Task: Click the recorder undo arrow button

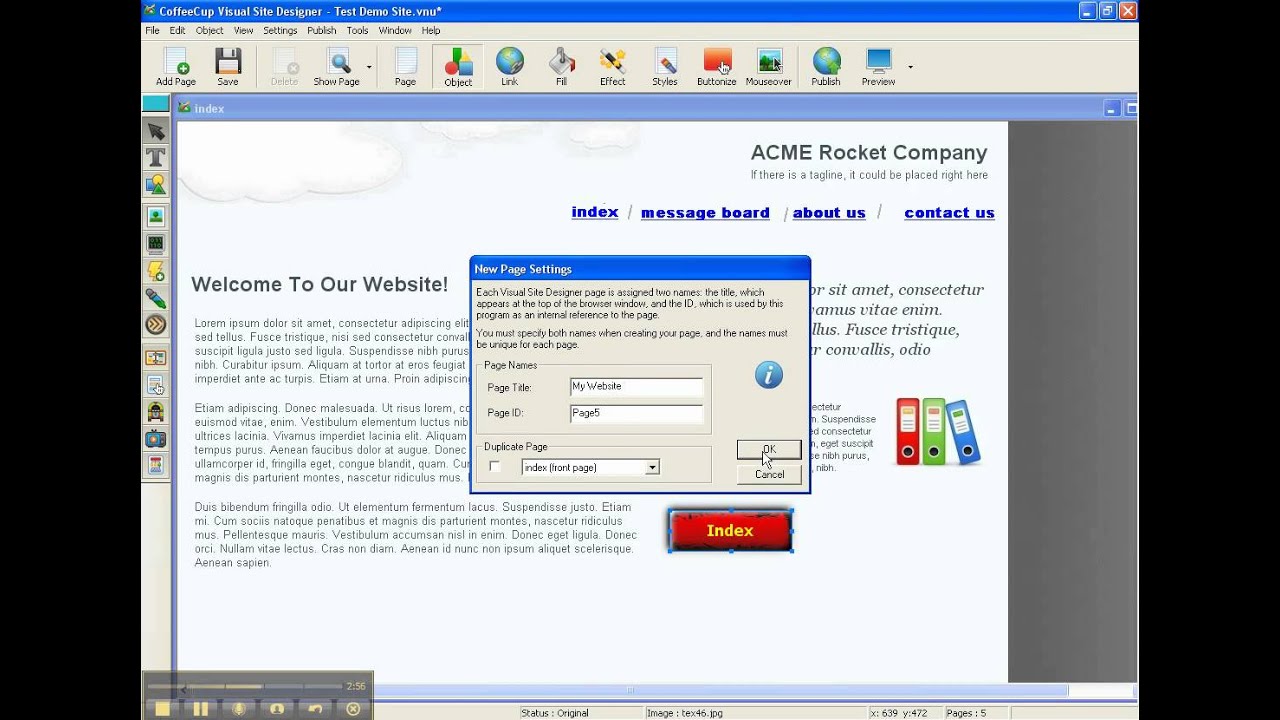Action: (315, 708)
